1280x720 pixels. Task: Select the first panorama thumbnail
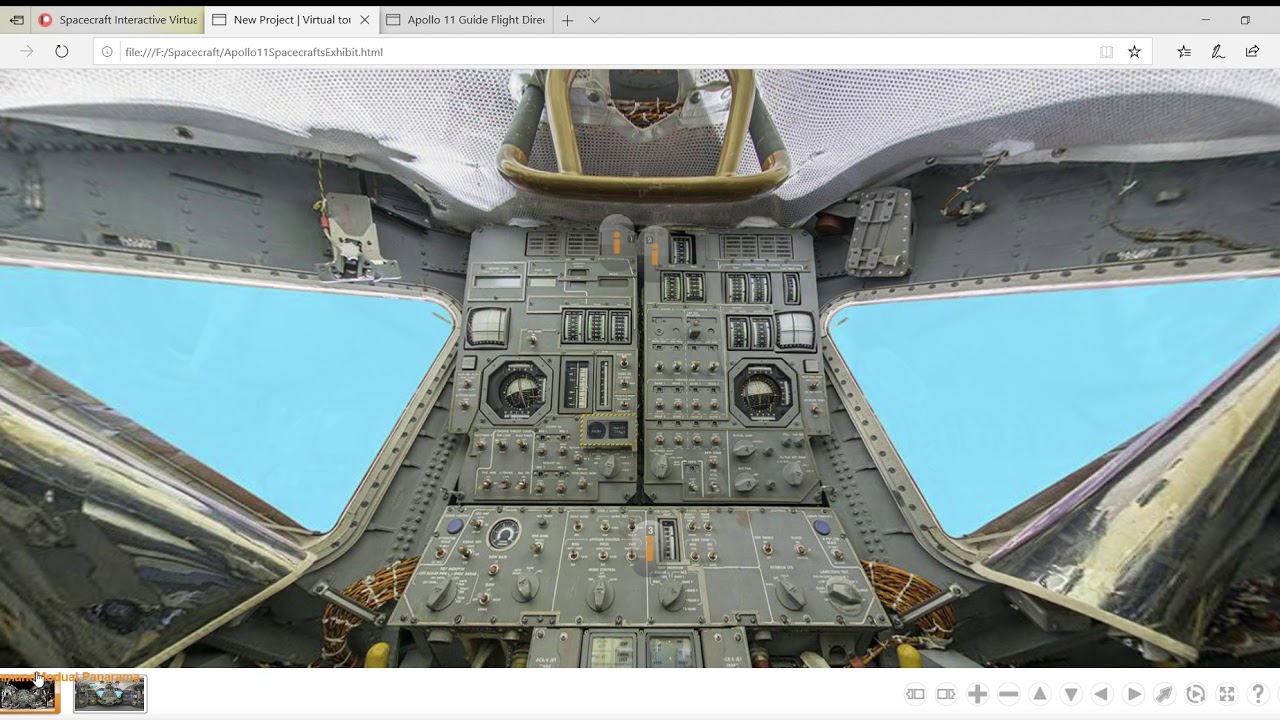(x=29, y=693)
